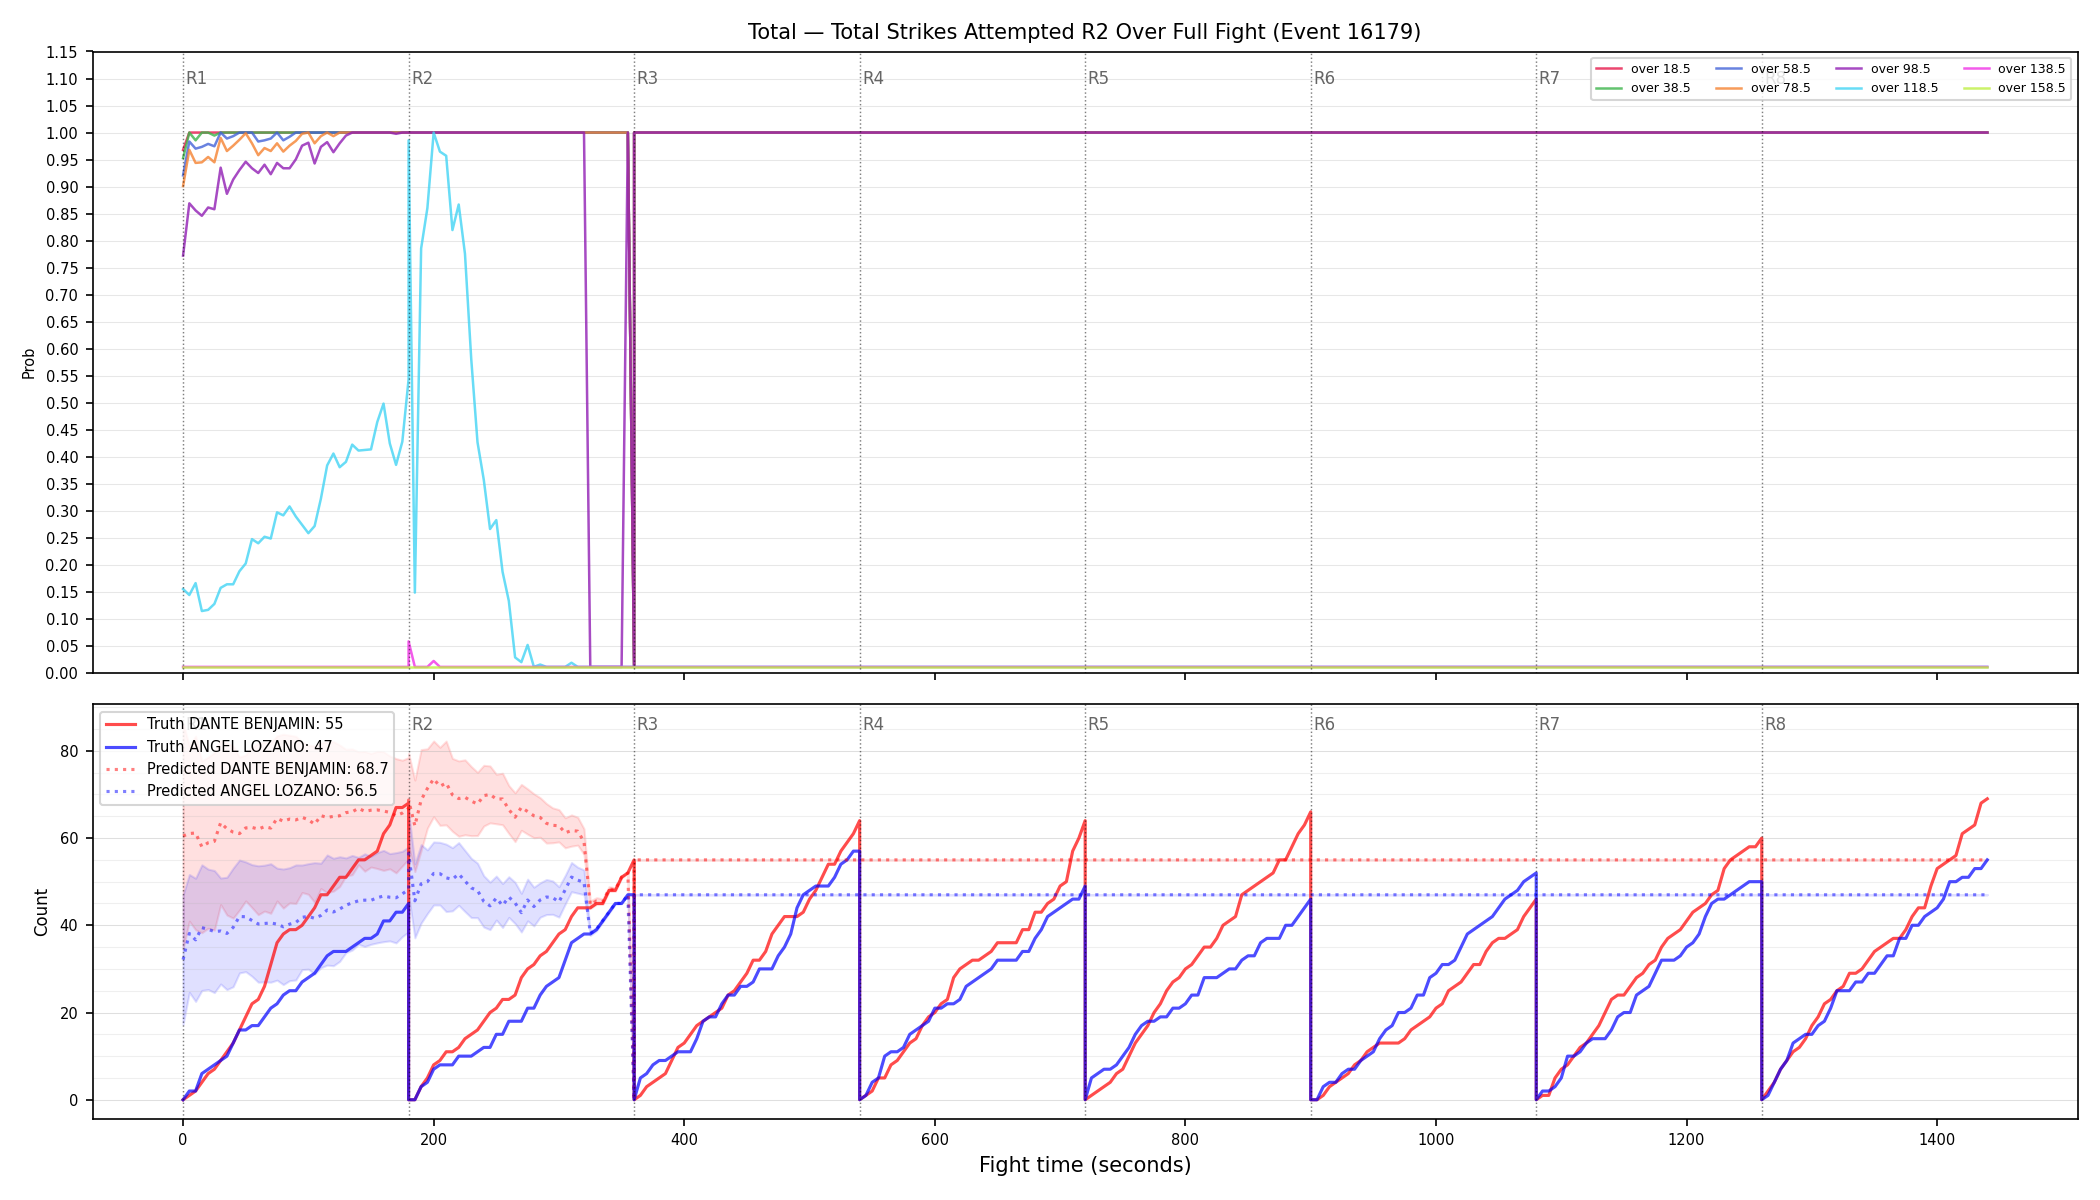The width and height of the screenshot is (2100, 1200).
Task: Select the 'over 118.5' legend entry
Action: 1887,88
